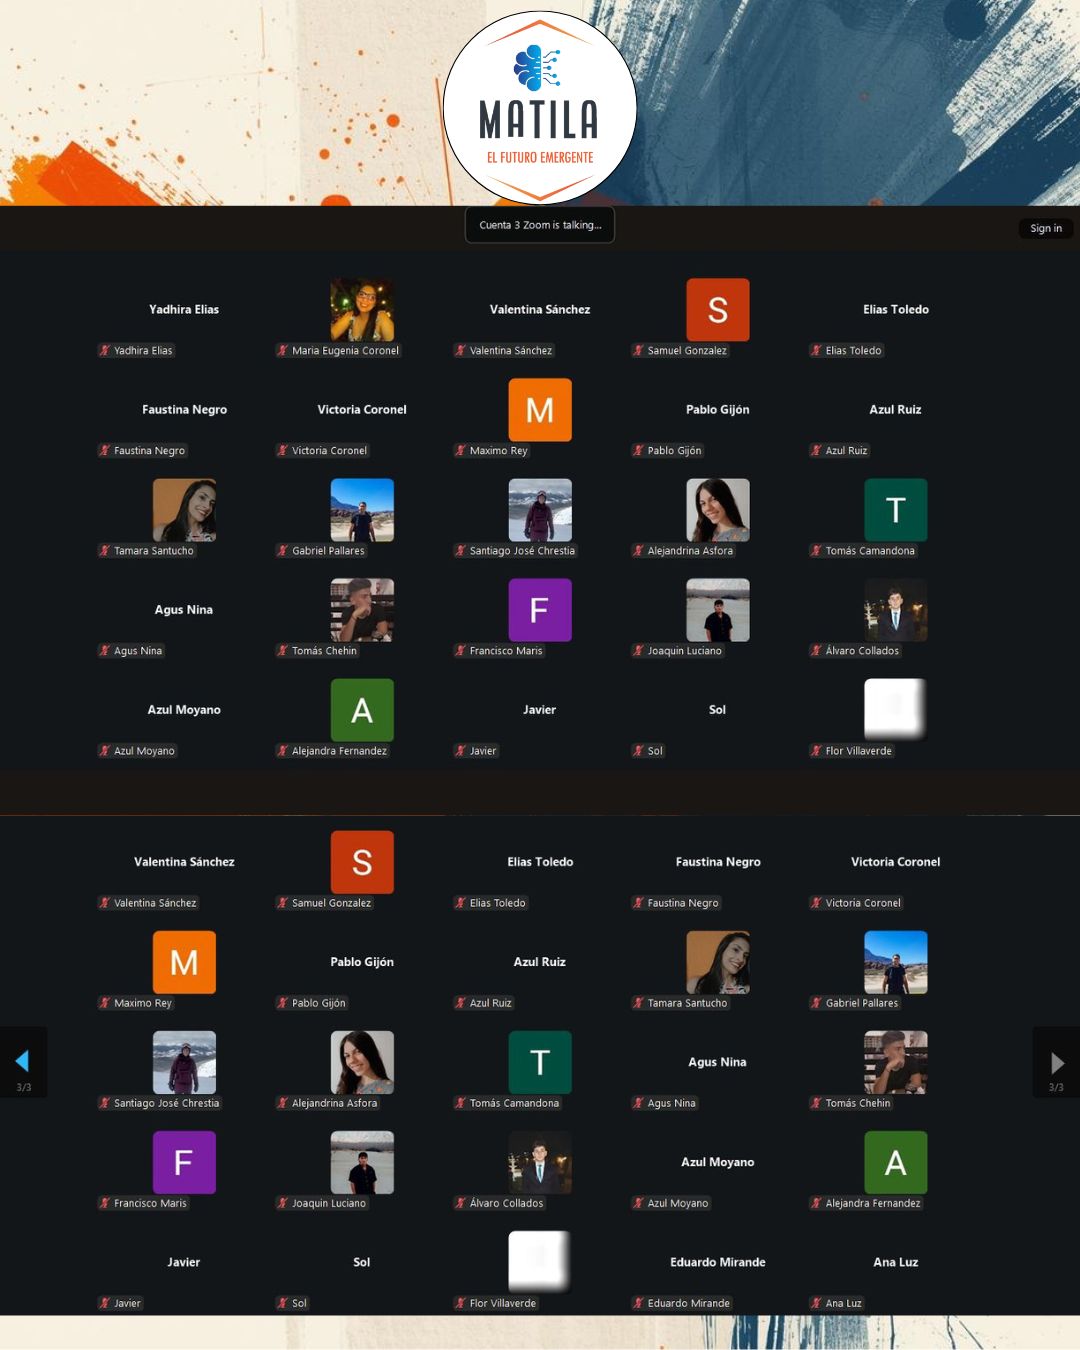Click Flor Villaverde's blurred thumbnail in lower grid

click(x=540, y=1262)
